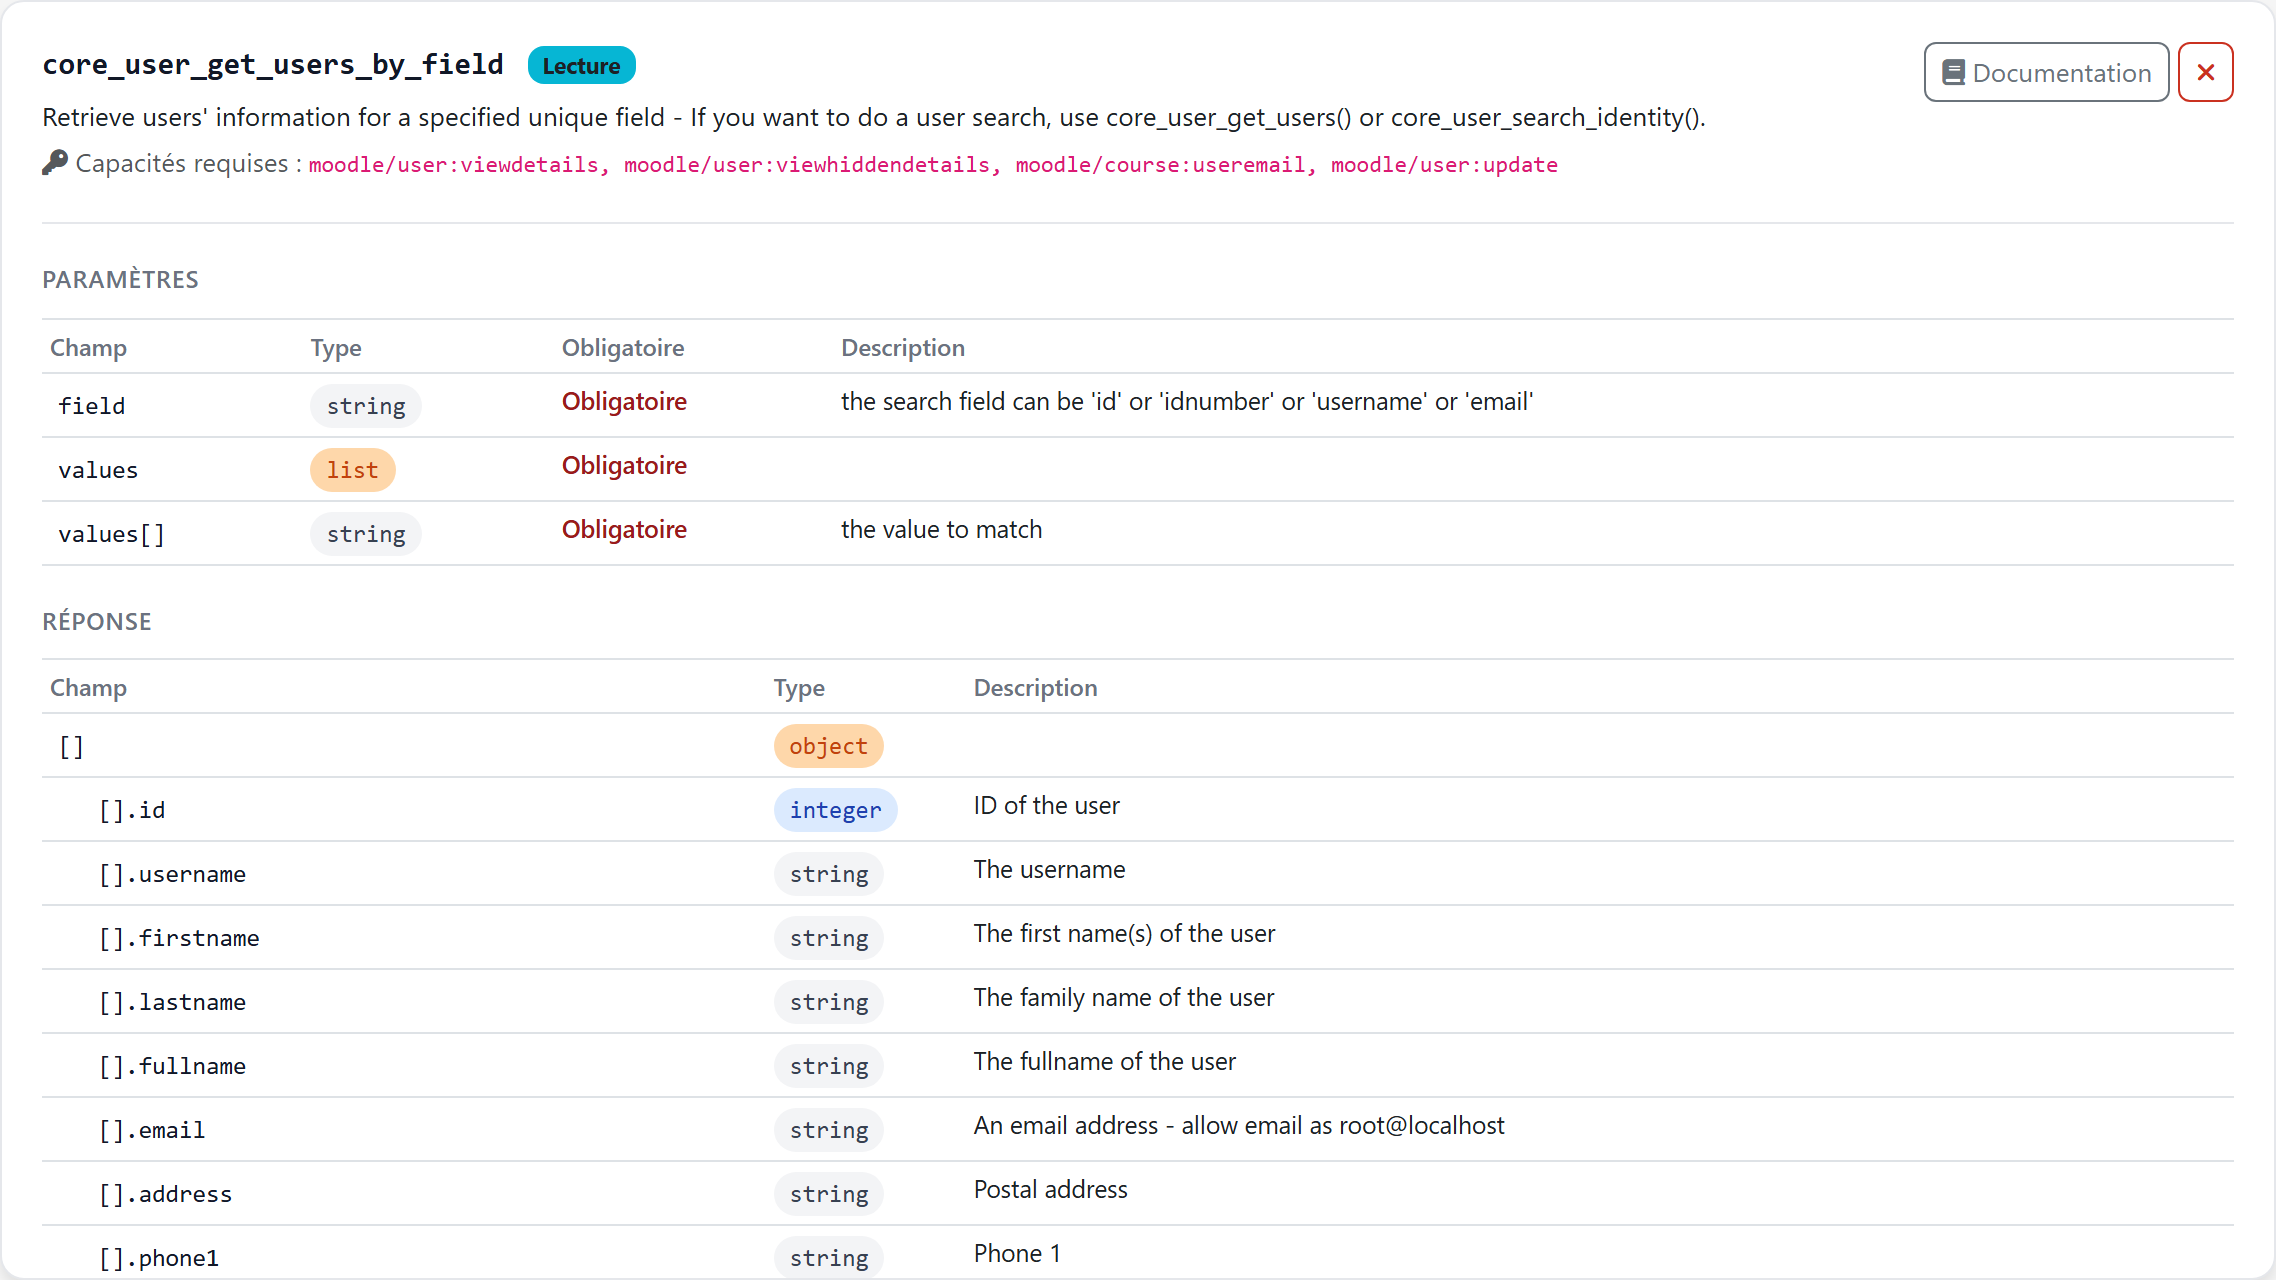Select the core_user_get_users_by_field title
Screen dimensions: 2276x1280
coord(273,64)
